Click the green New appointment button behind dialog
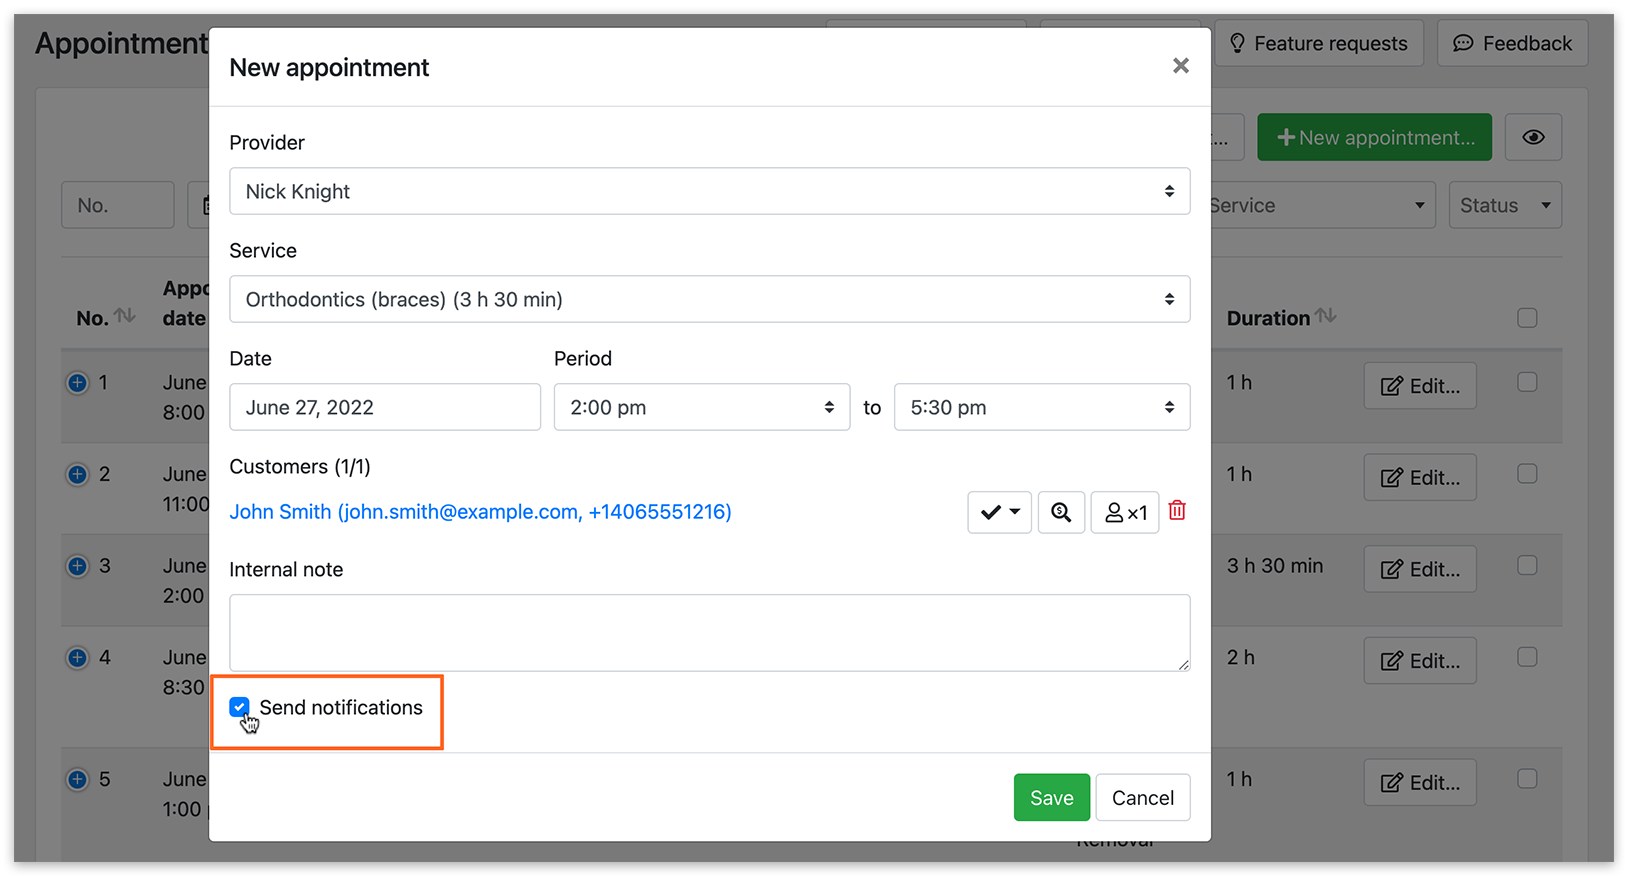Viewport: 1628px width, 876px height. coord(1375,137)
